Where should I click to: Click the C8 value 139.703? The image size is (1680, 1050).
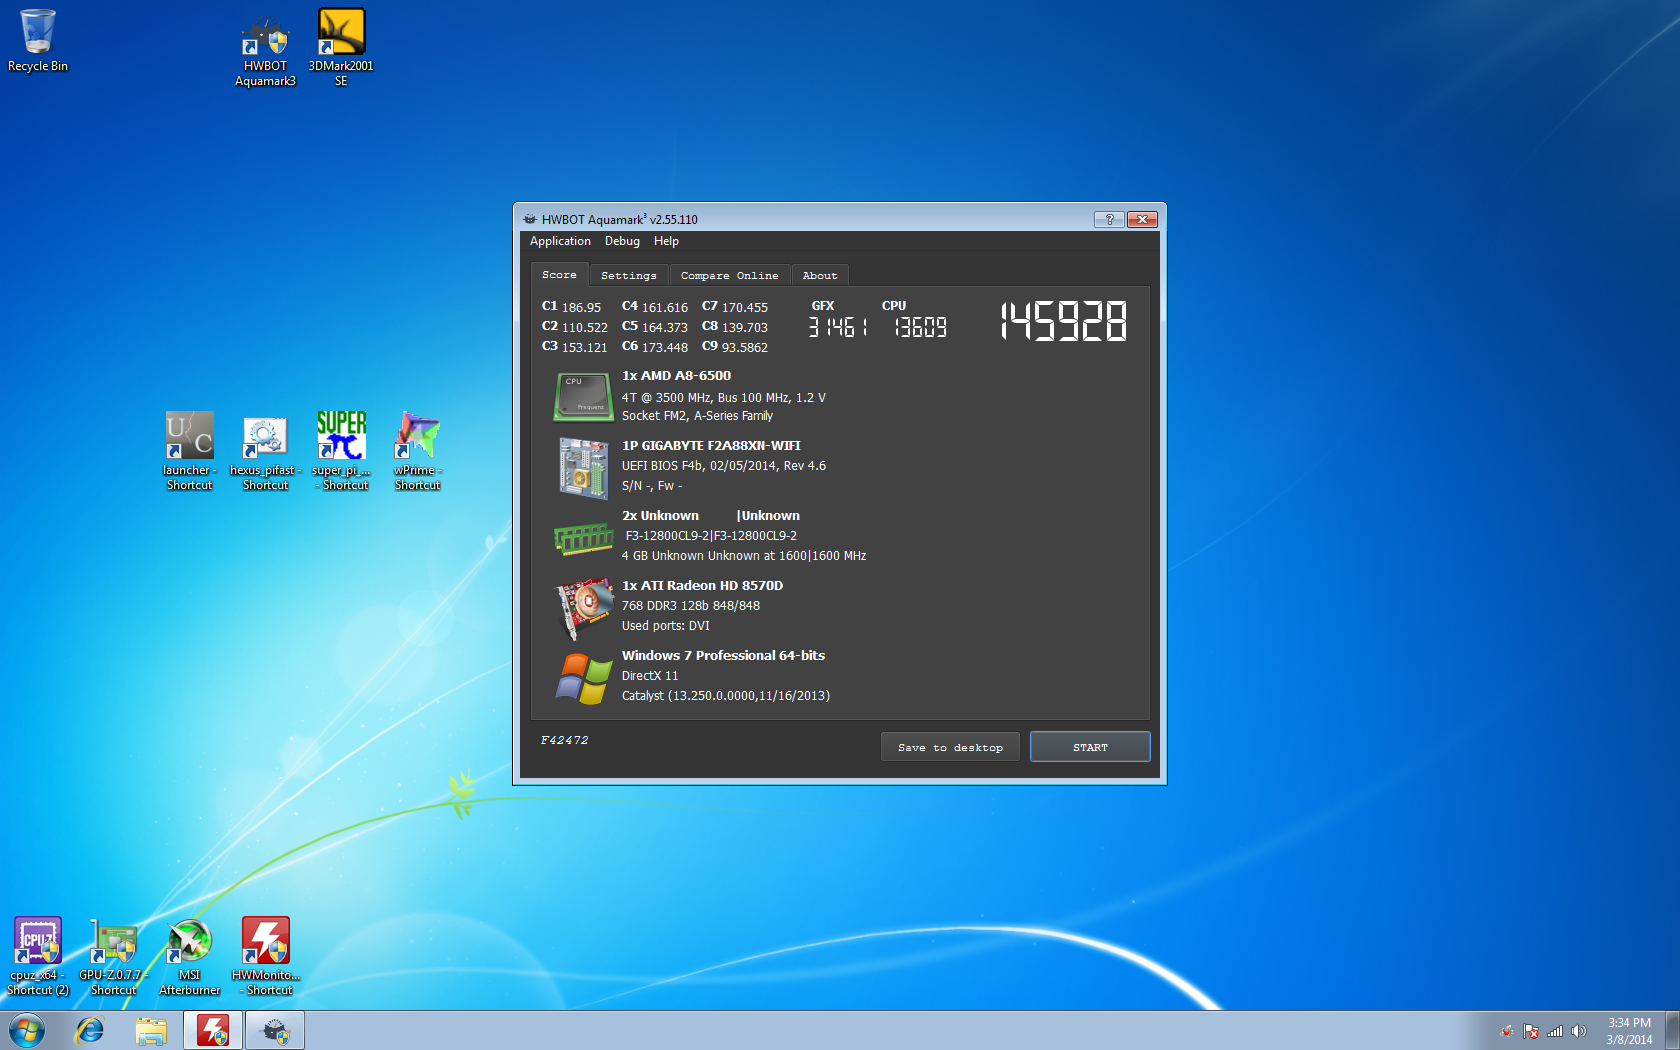coord(745,328)
